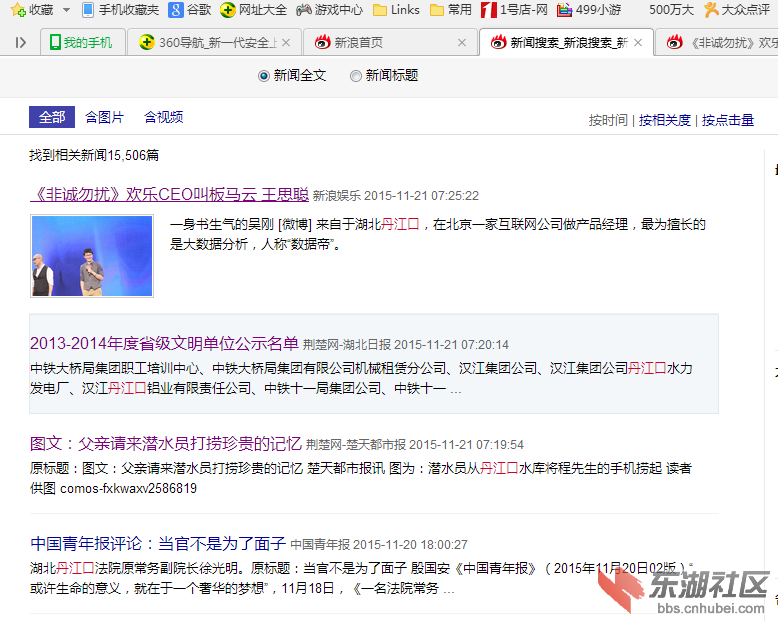Select 新闻全文 radio button

pos(264,76)
